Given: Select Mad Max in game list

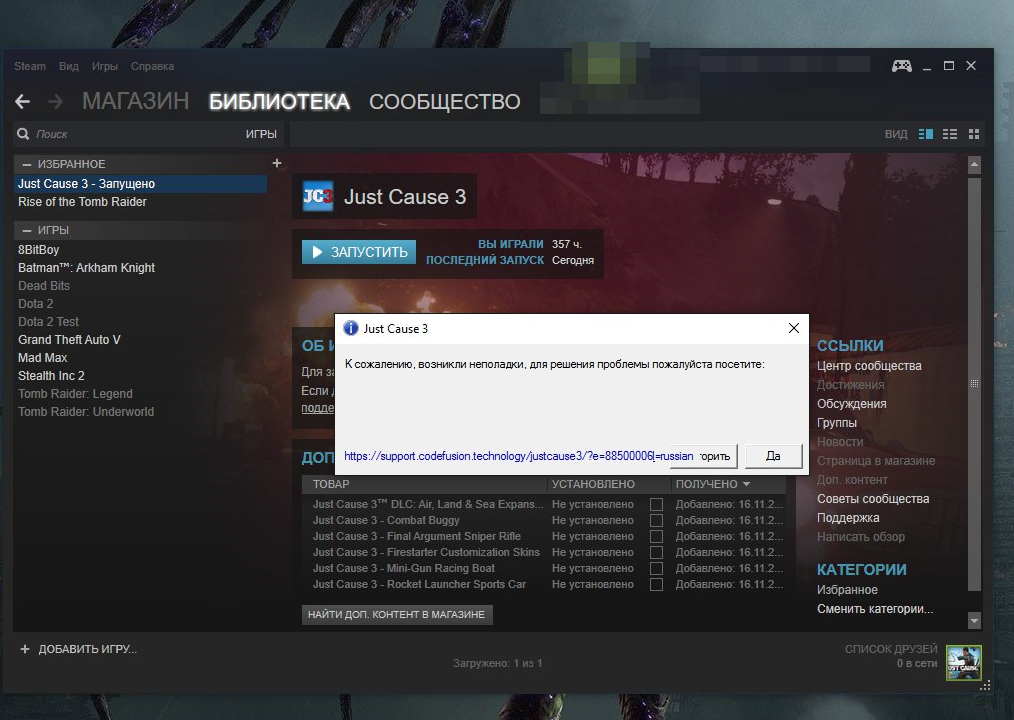Looking at the screenshot, I should click(43, 358).
